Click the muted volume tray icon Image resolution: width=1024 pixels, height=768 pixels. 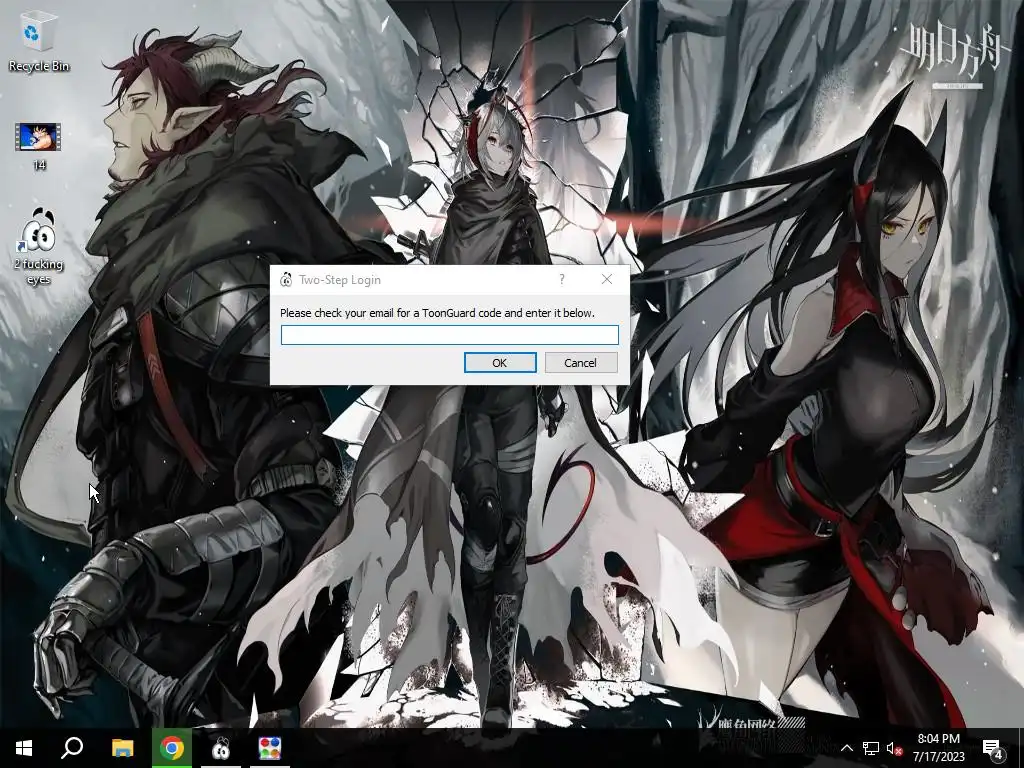(894, 748)
